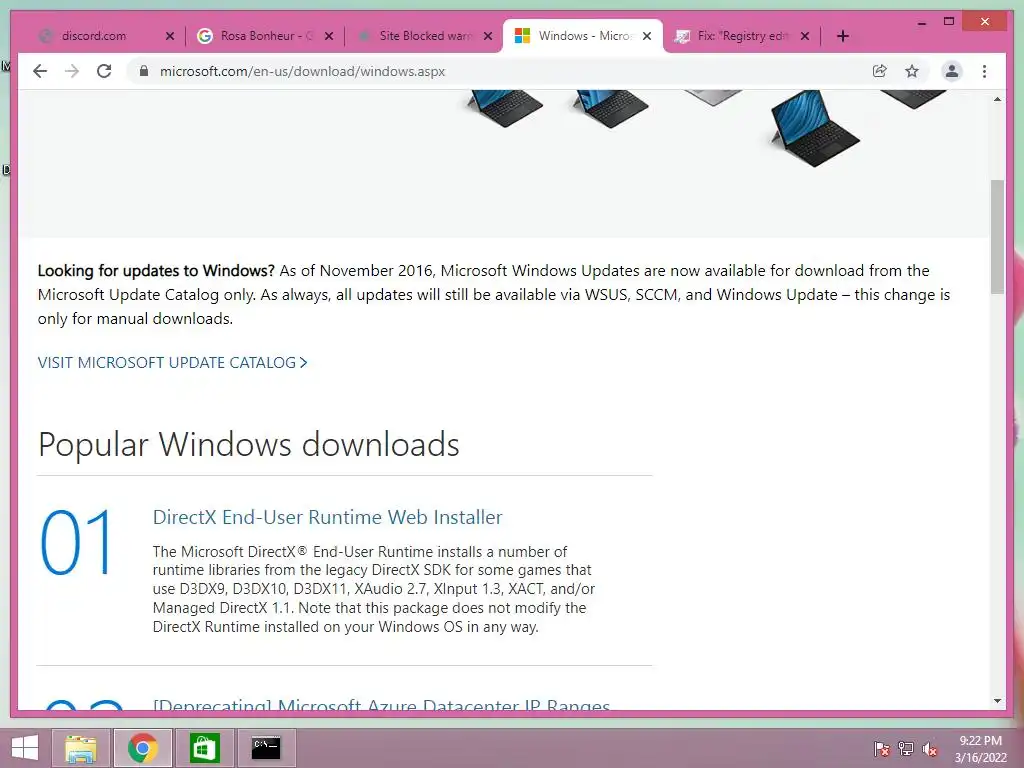This screenshot has height=768, width=1024.
Task: Open File Explorer from the taskbar
Action: (81, 748)
